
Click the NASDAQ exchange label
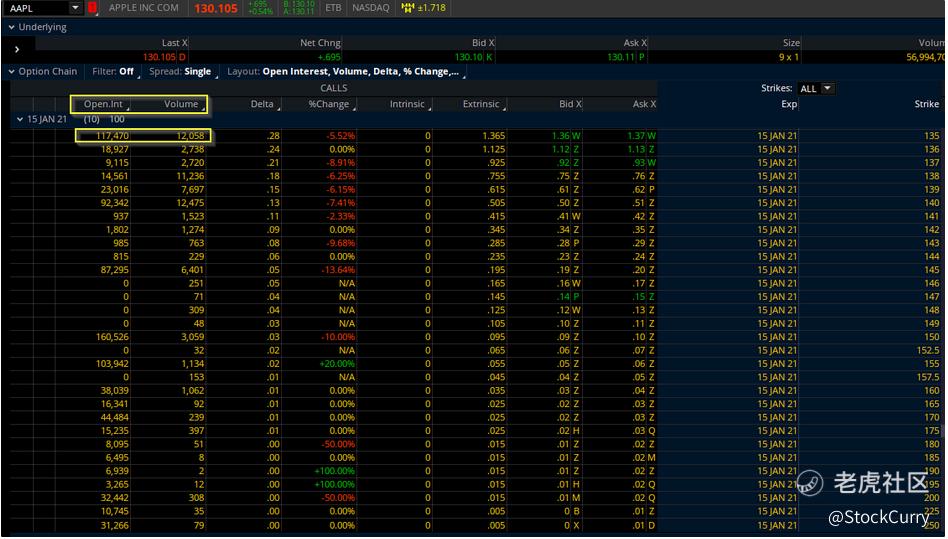coord(371,8)
